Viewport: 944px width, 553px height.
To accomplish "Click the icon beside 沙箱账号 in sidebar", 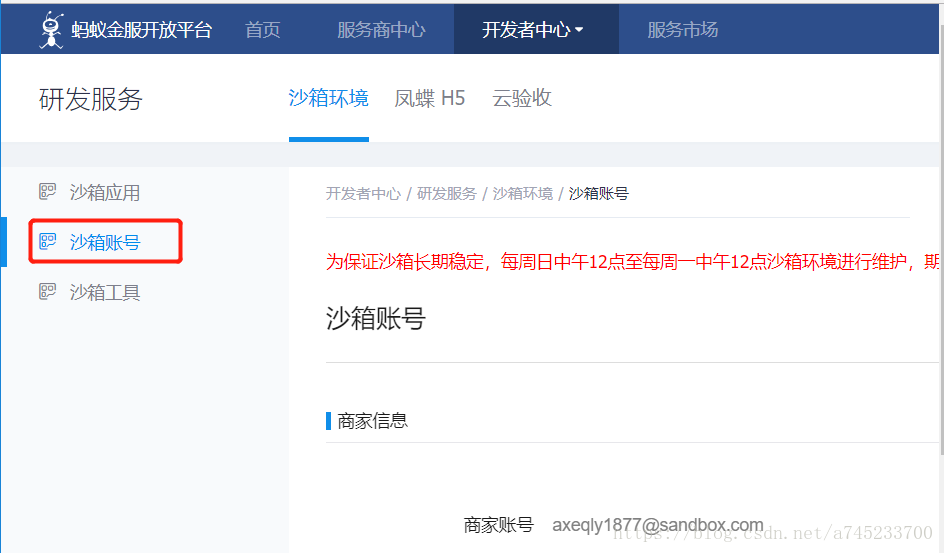I will [48, 241].
